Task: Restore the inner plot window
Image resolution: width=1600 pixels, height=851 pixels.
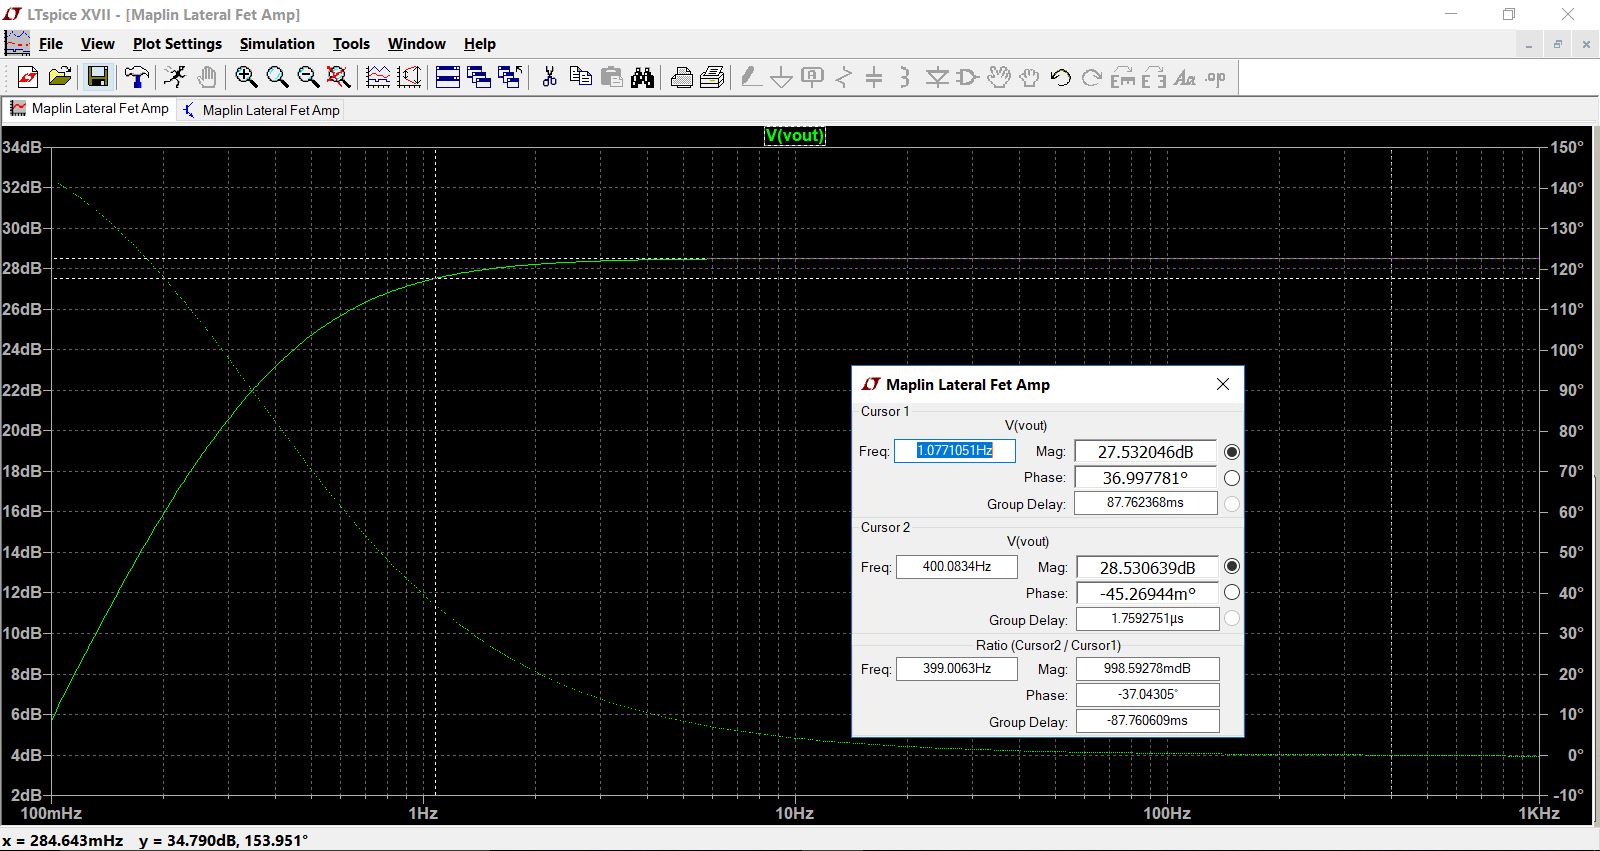Action: coord(1558,45)
